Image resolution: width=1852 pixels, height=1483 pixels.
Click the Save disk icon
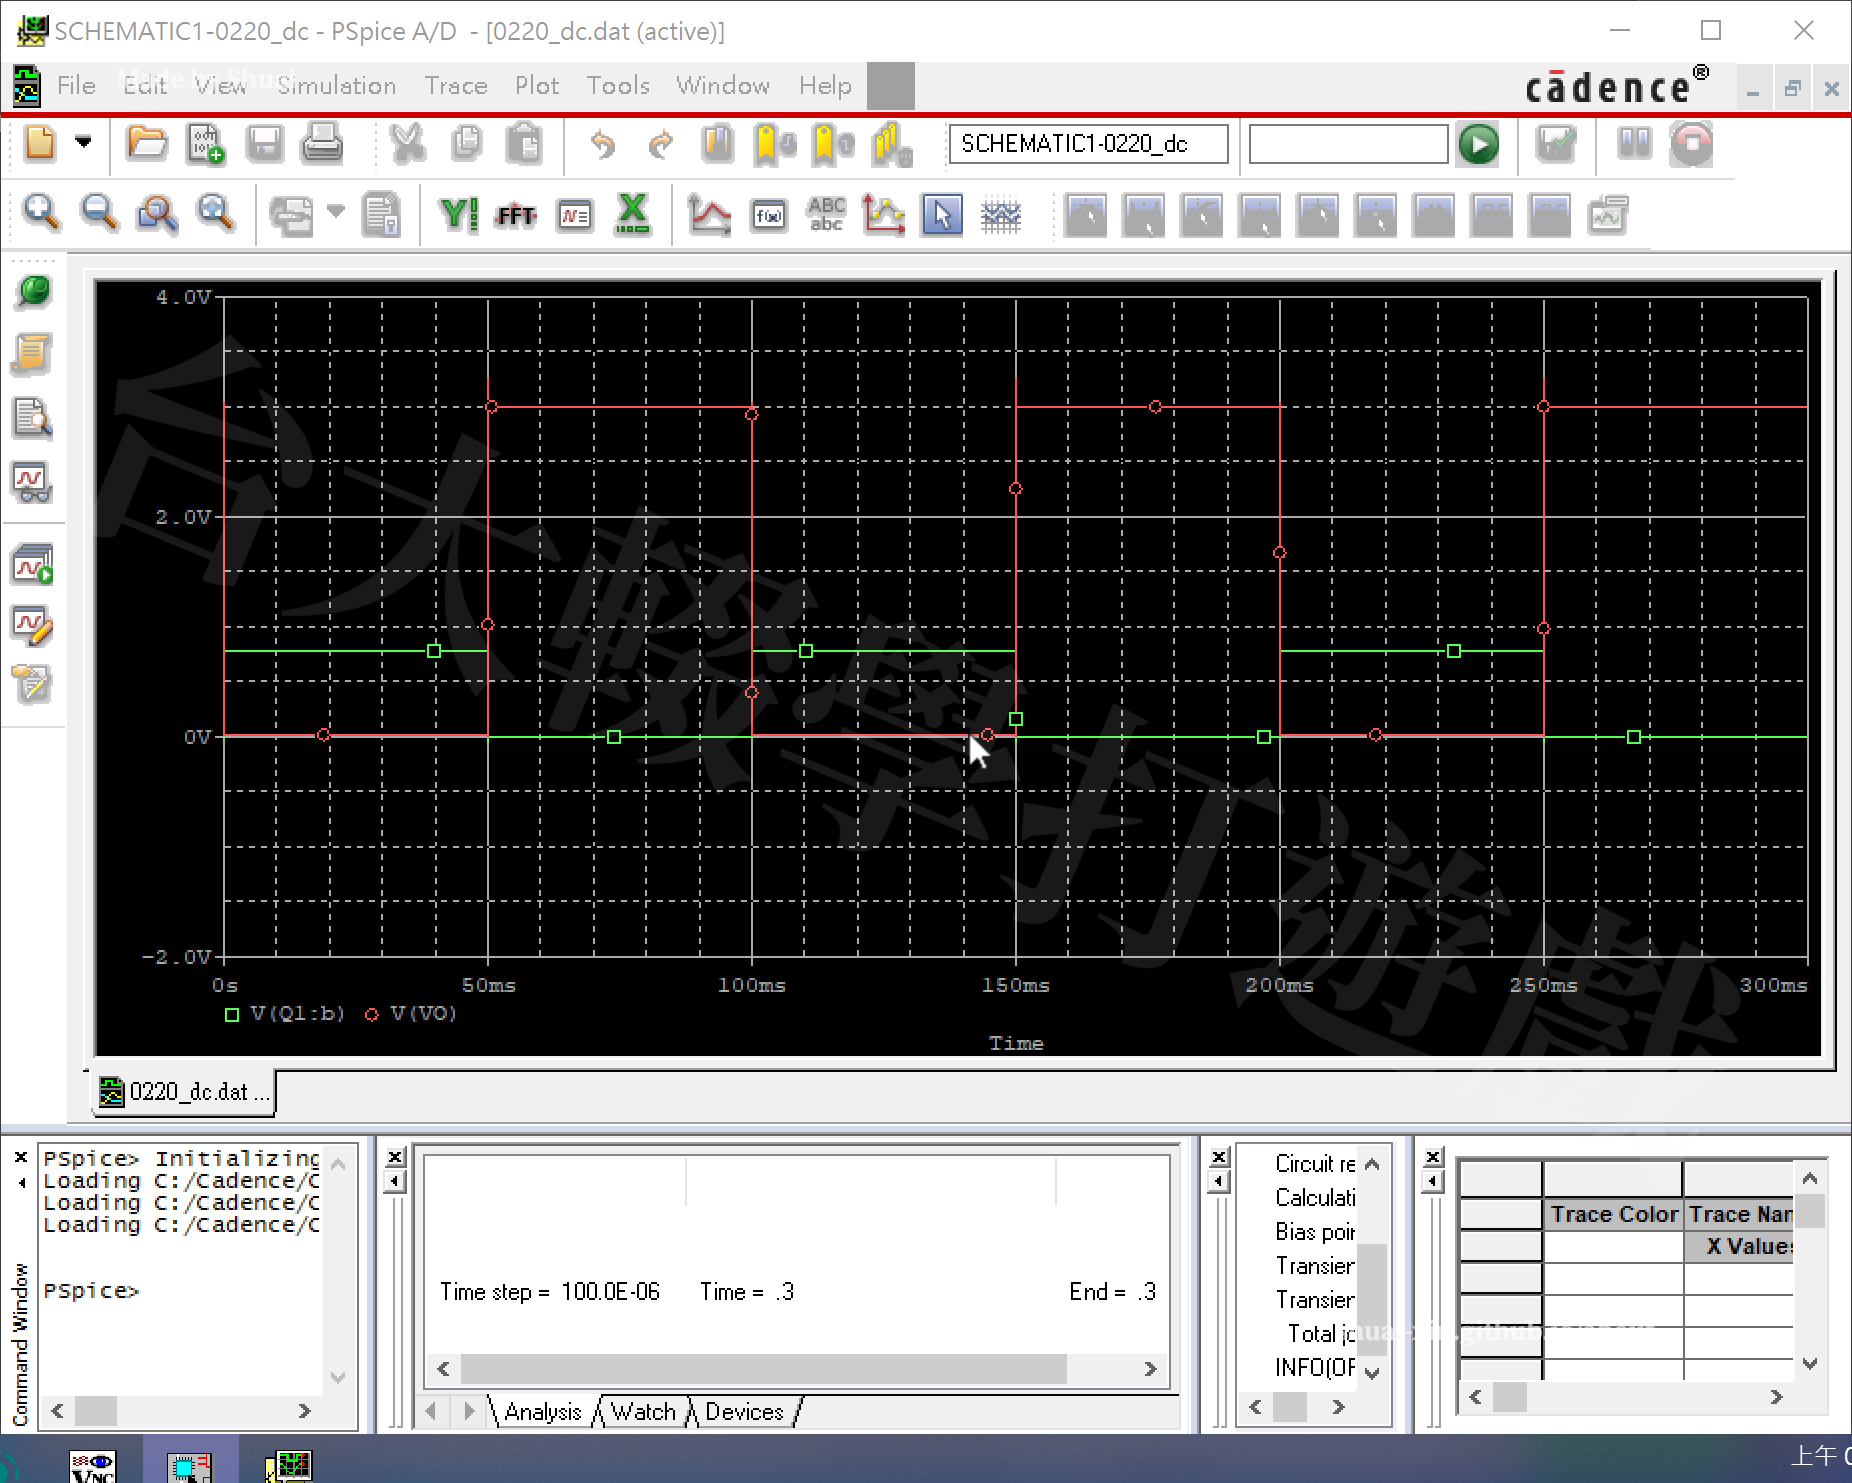[265, 143]
